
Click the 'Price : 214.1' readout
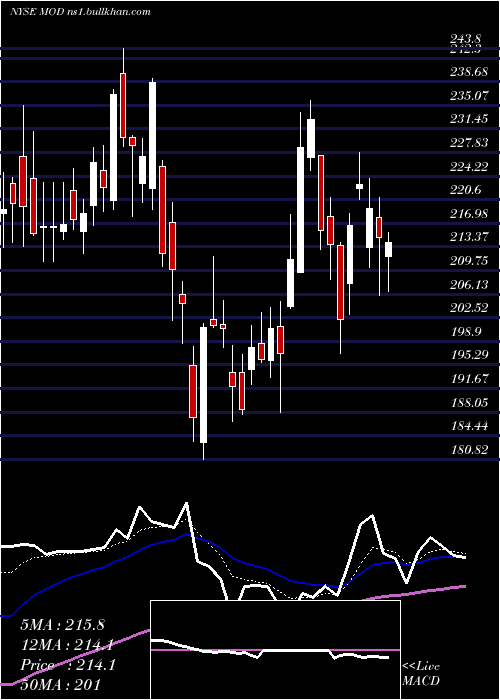(68, 665)
